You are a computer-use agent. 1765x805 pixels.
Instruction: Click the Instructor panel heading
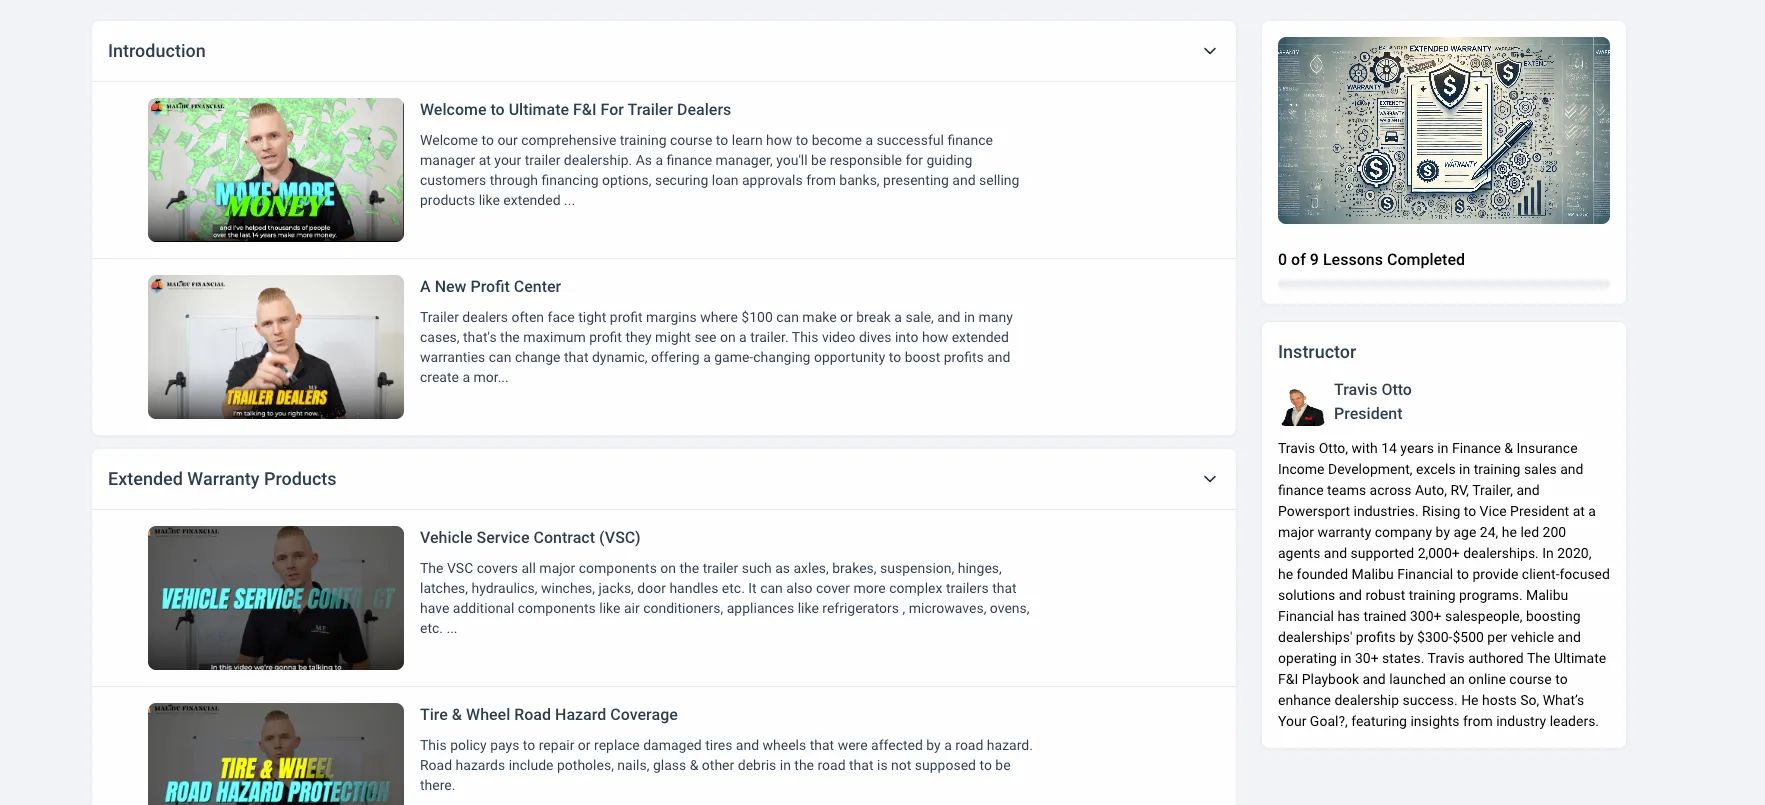[1317, 352]
